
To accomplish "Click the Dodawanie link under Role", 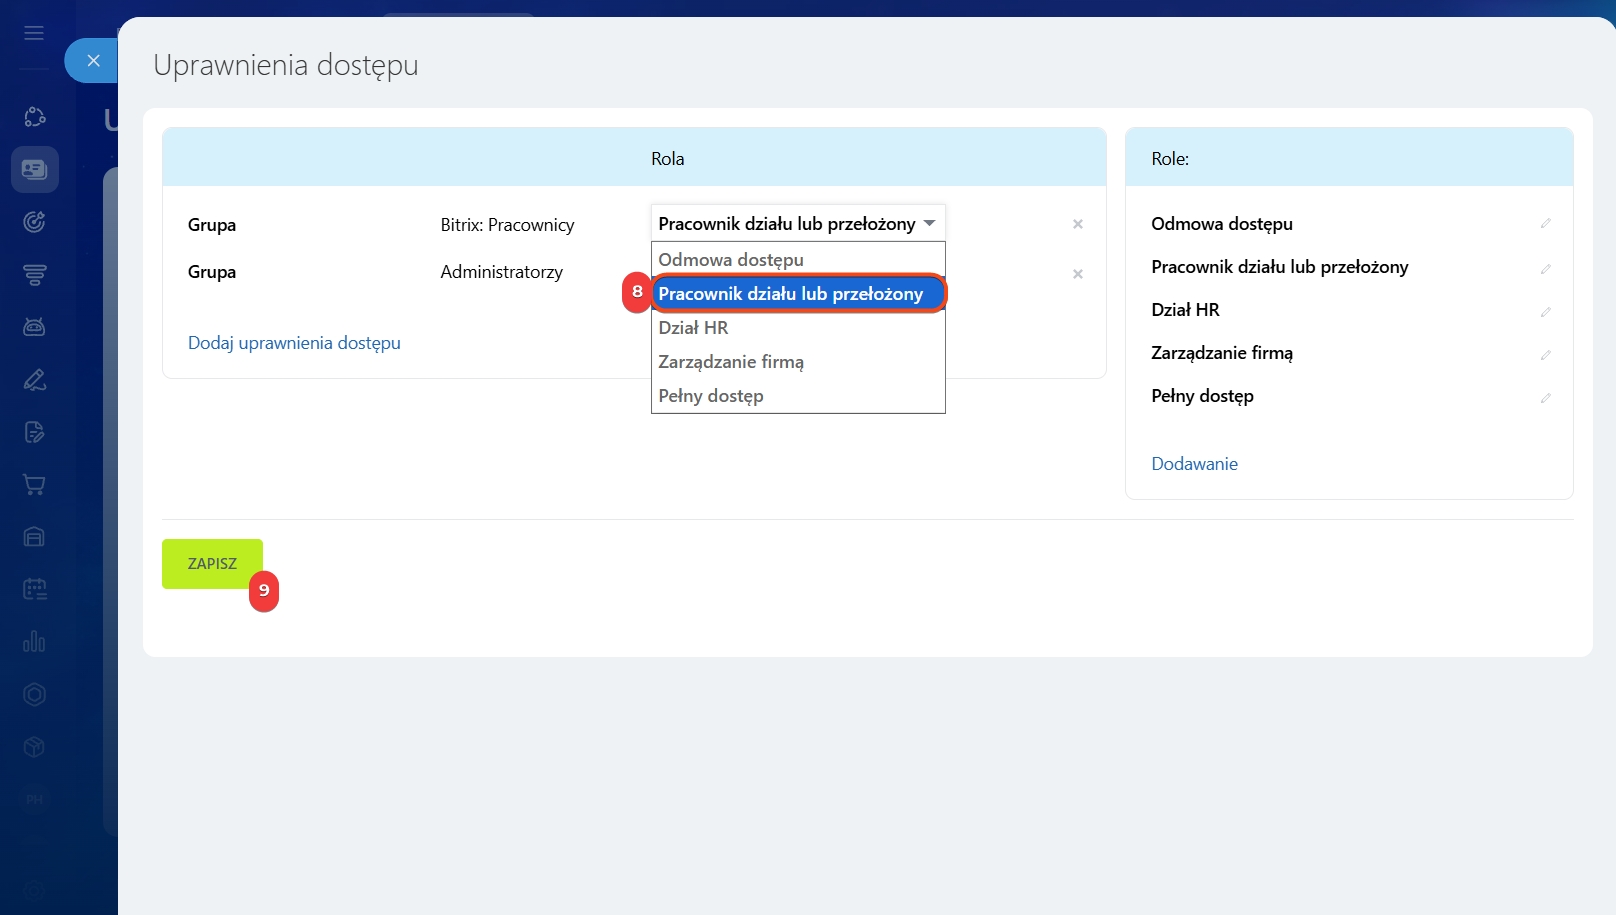I will pyautogui.click(x=1194, y=464).
